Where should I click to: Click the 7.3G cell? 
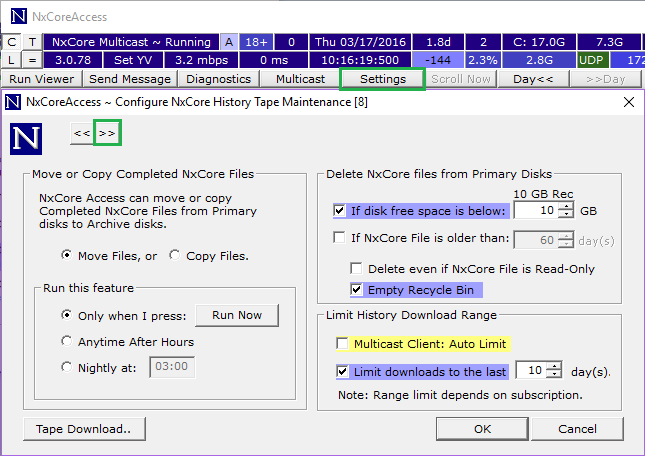[x=609, y=42]
